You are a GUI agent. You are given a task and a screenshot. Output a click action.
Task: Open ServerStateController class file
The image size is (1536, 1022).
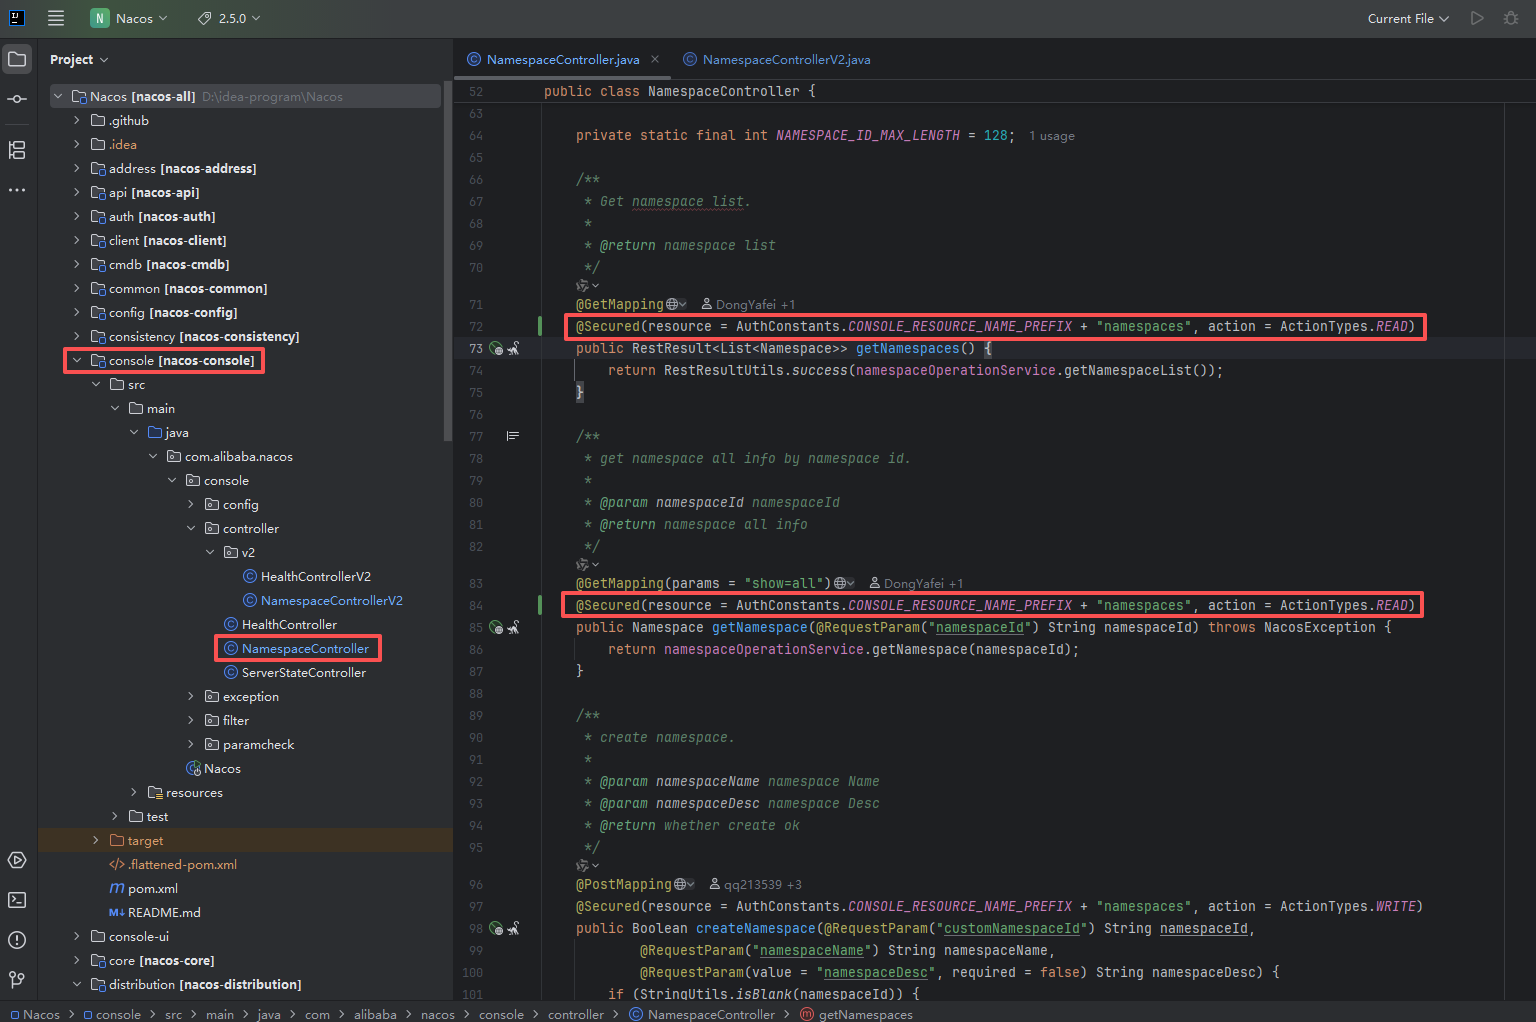295,673
